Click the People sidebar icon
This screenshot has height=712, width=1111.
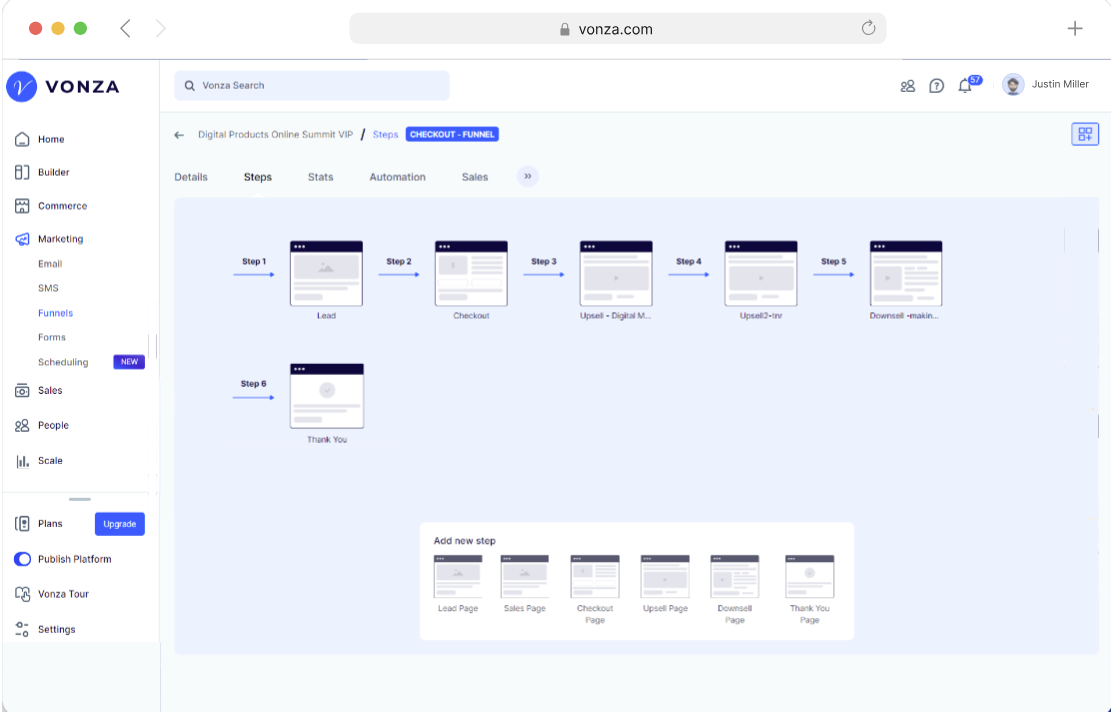[22, 425]
